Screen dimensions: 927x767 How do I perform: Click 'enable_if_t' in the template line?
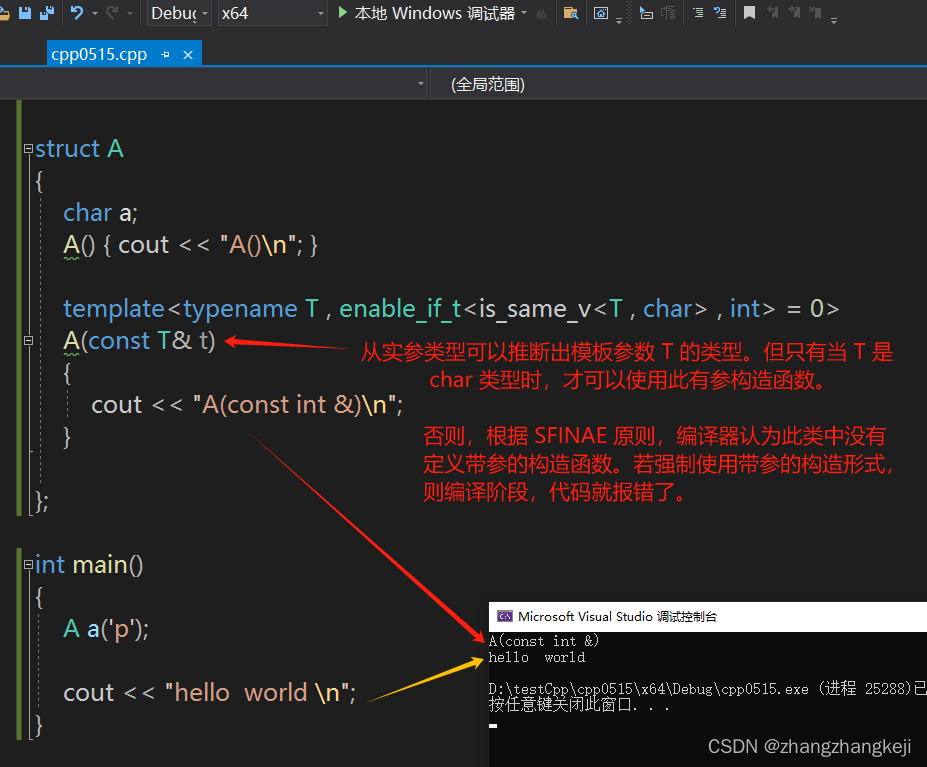coord(400,309)
